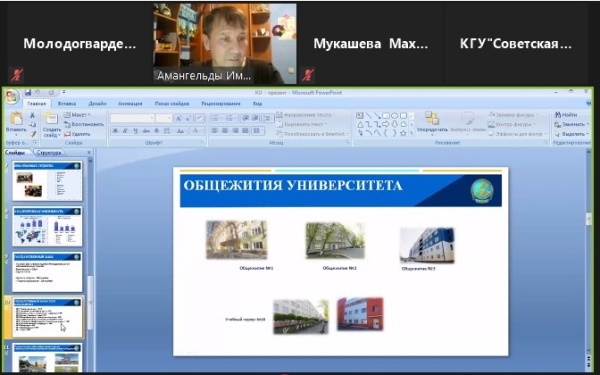Viewport: 600px width, 375px height.
Task: Save the presentation from the quick access toolbar
Action: pos(28,93)
